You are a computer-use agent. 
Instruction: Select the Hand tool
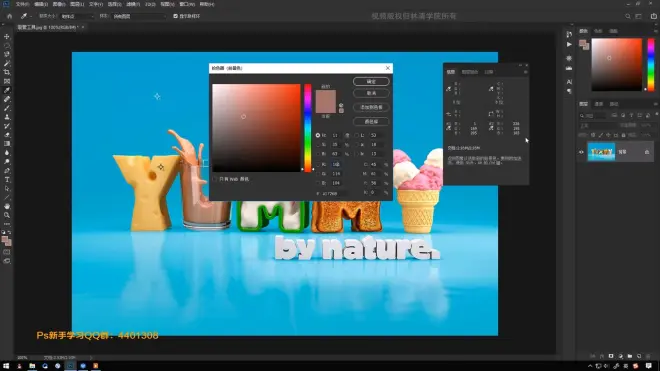tap(7, 206)
